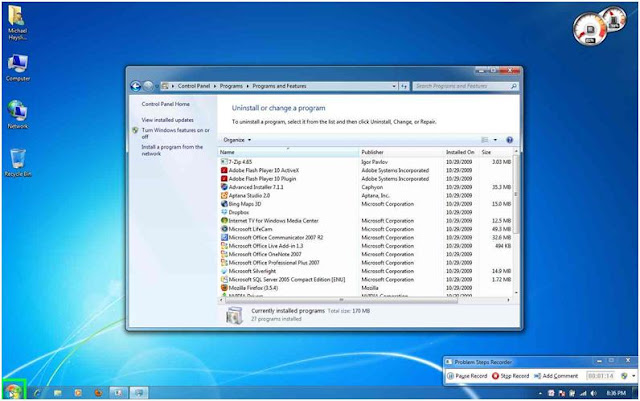The height and width of the screenshot is (401, 640).
Task: Select Adobe Flash Player 10 Plugin row
Action: [x=365, y=179]
